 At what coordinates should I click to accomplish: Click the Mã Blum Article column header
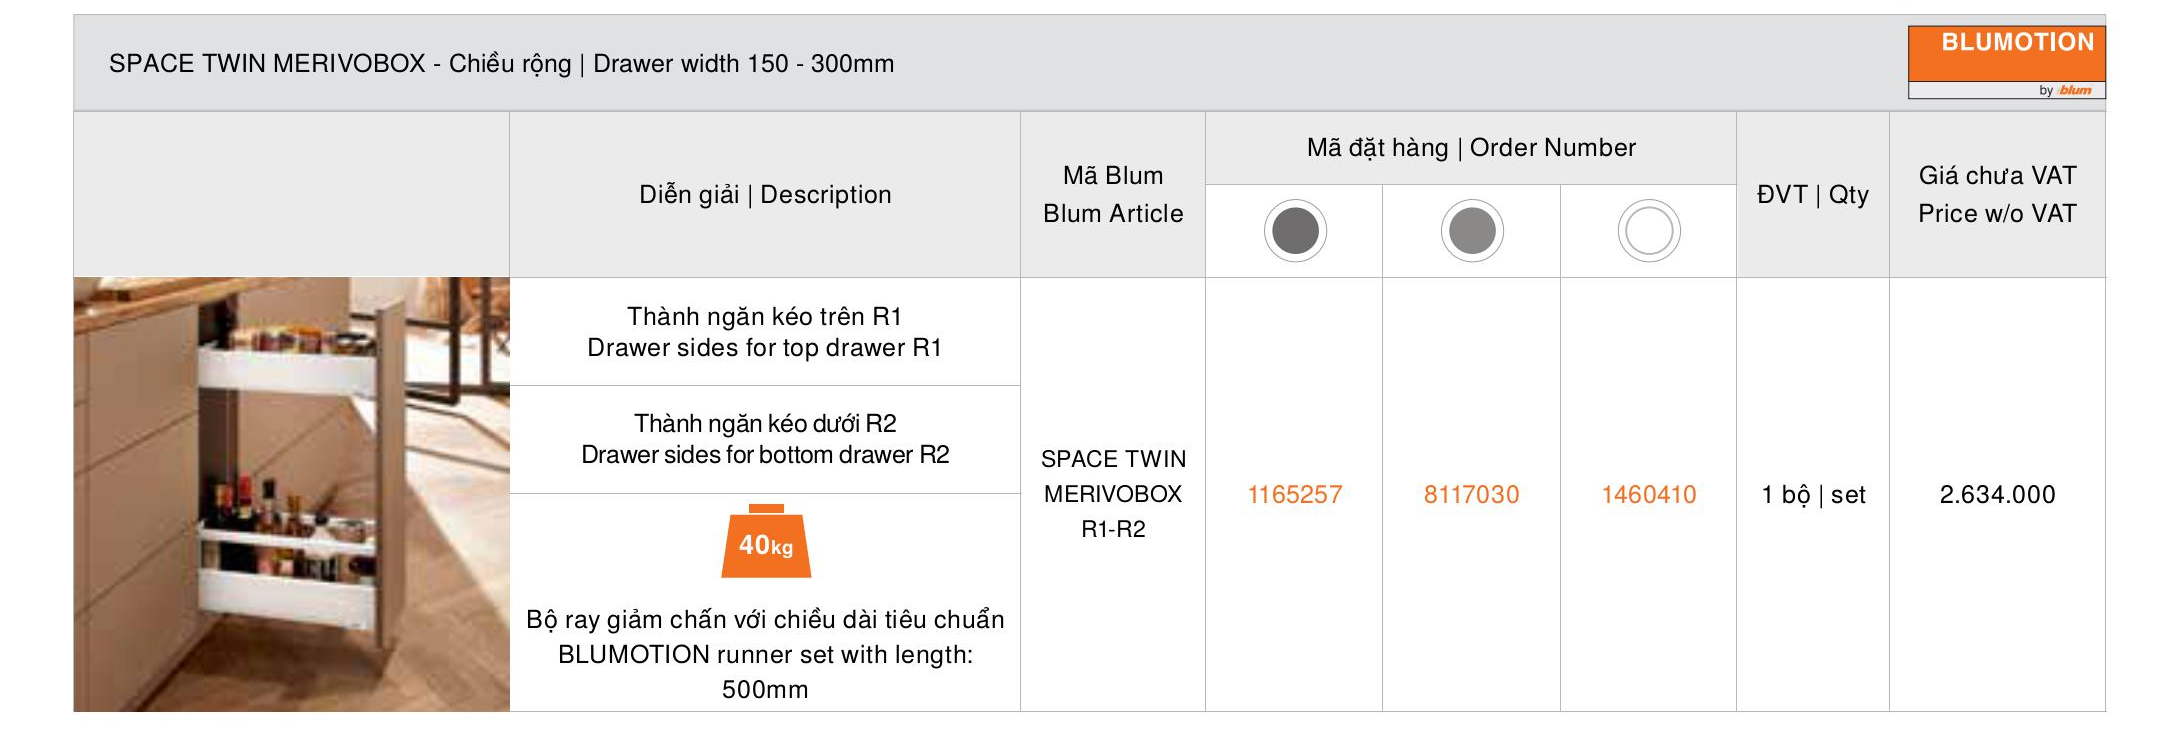pyautogui.click(x=1113, y=194)
